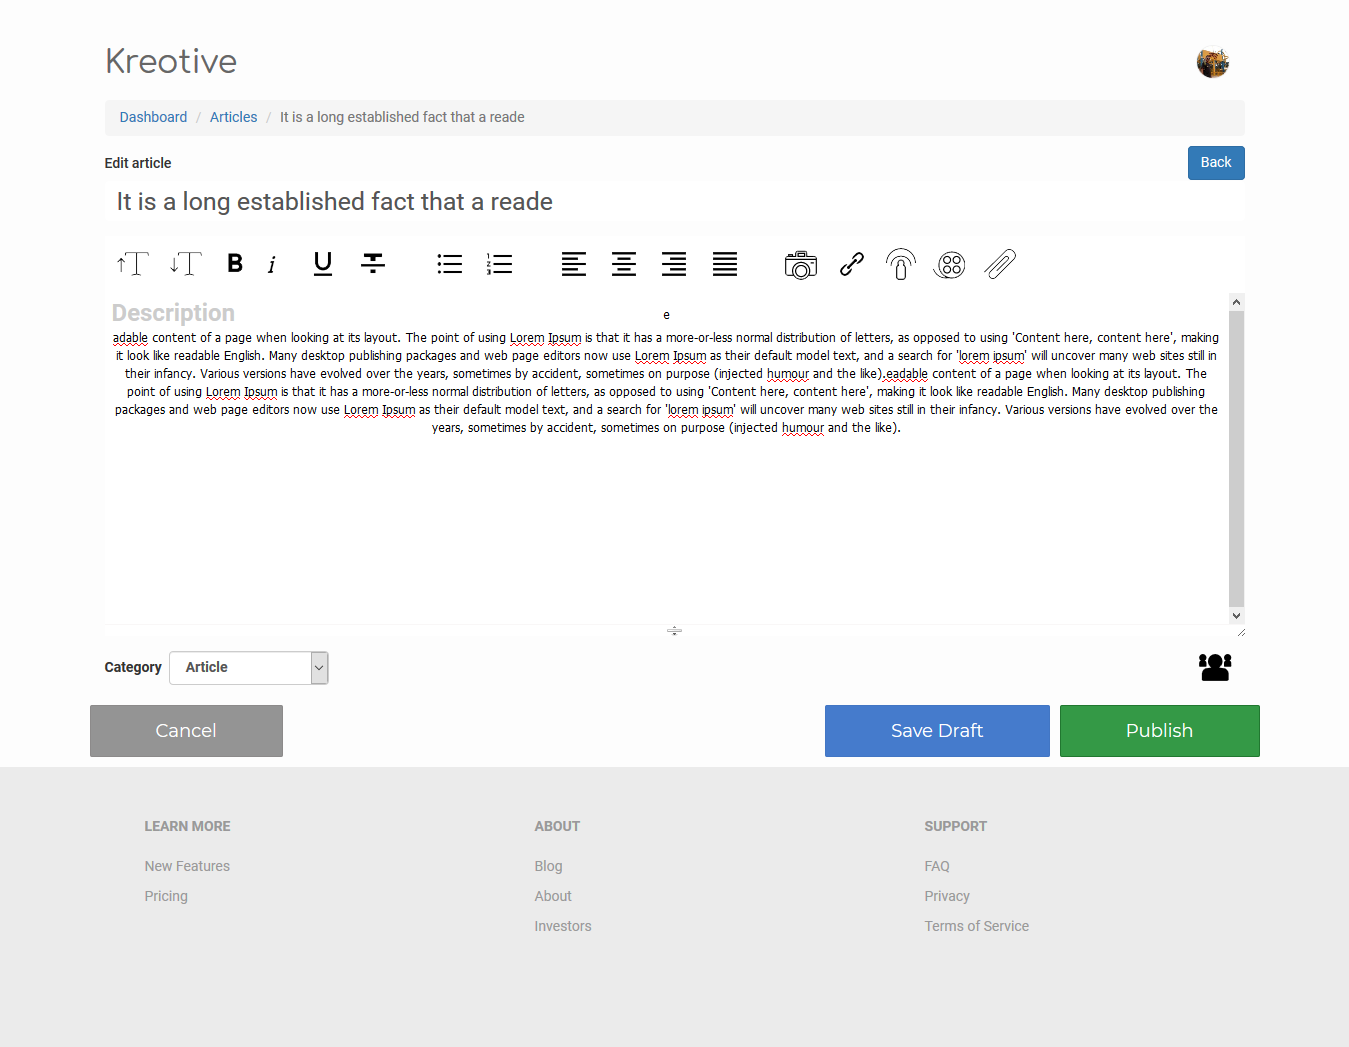This screenshot has height=1047, width=1349.
Task: Go to Dashboard breadcrumb link
Action: click(x=153, y=117)
